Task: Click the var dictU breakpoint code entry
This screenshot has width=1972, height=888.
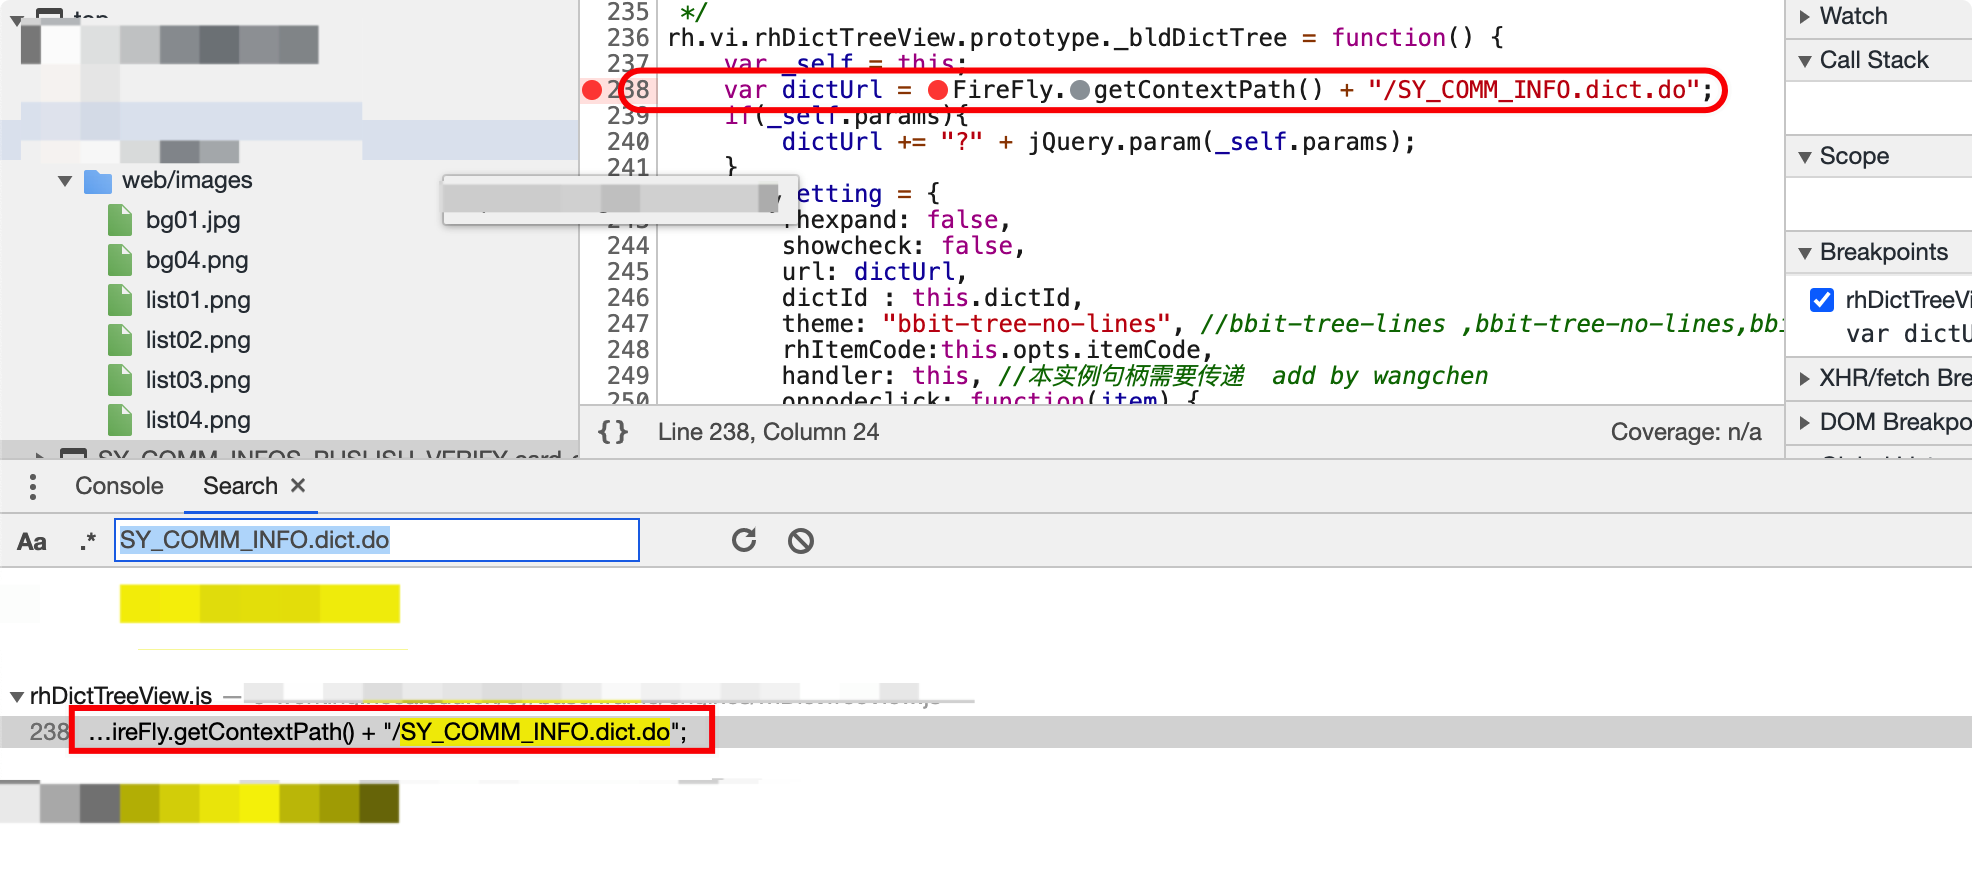Action: (1908, 334)
